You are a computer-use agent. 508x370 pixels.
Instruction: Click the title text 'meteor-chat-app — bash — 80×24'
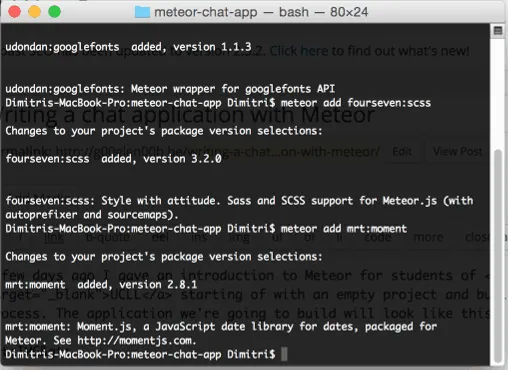point(261,12)
